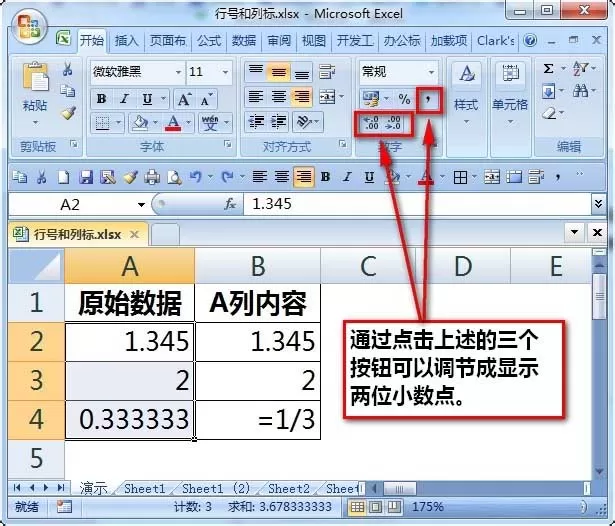Expand the formula bar double chevron
The height and width of the screenshot is (526, 615).
click(598, 204)
